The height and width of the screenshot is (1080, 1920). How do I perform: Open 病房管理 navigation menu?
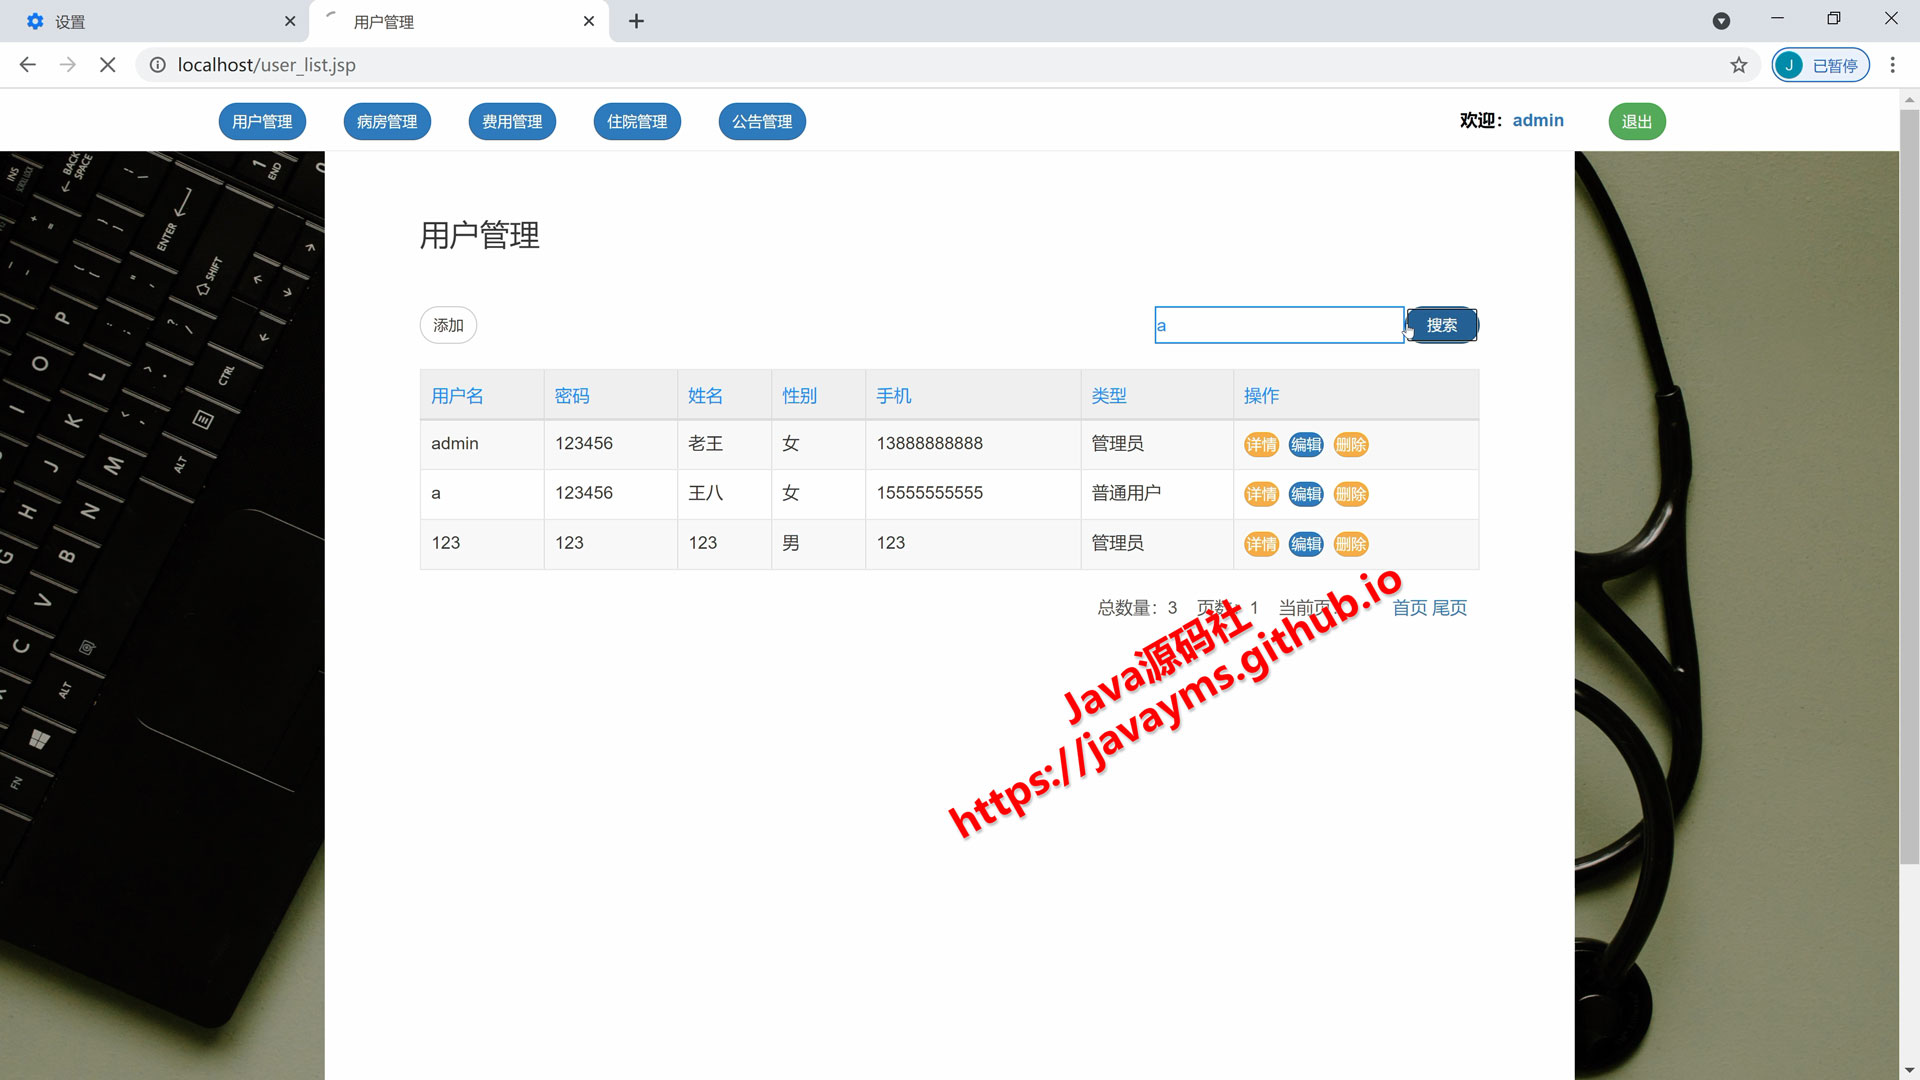click(387, 122)
